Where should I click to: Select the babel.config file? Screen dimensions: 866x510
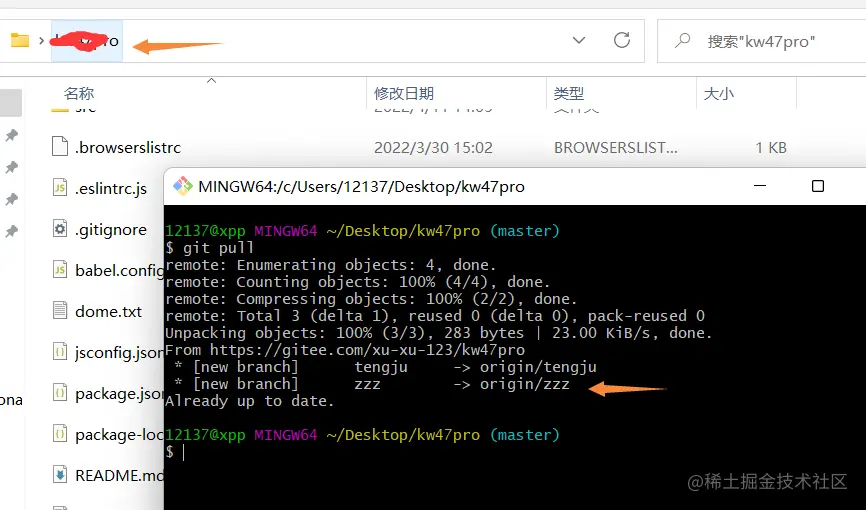[119, 270]
